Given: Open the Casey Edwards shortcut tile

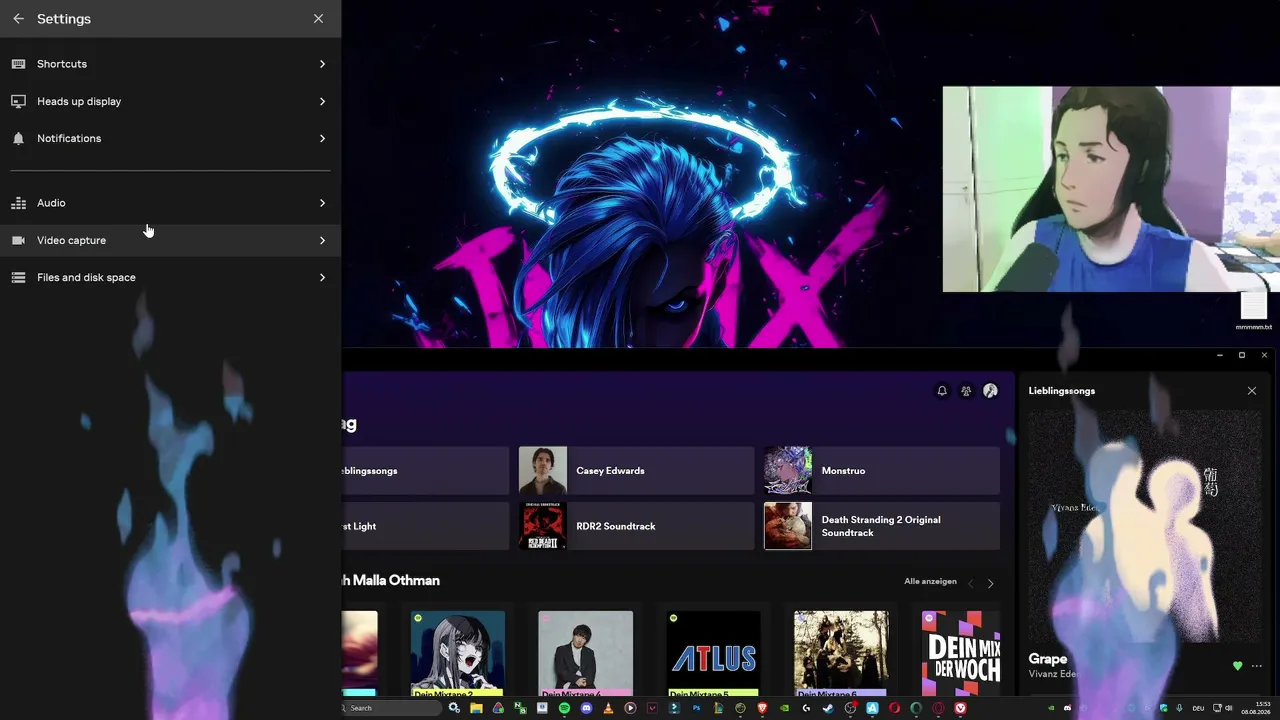Looking at the screenshot, I should tap(636, 471).
